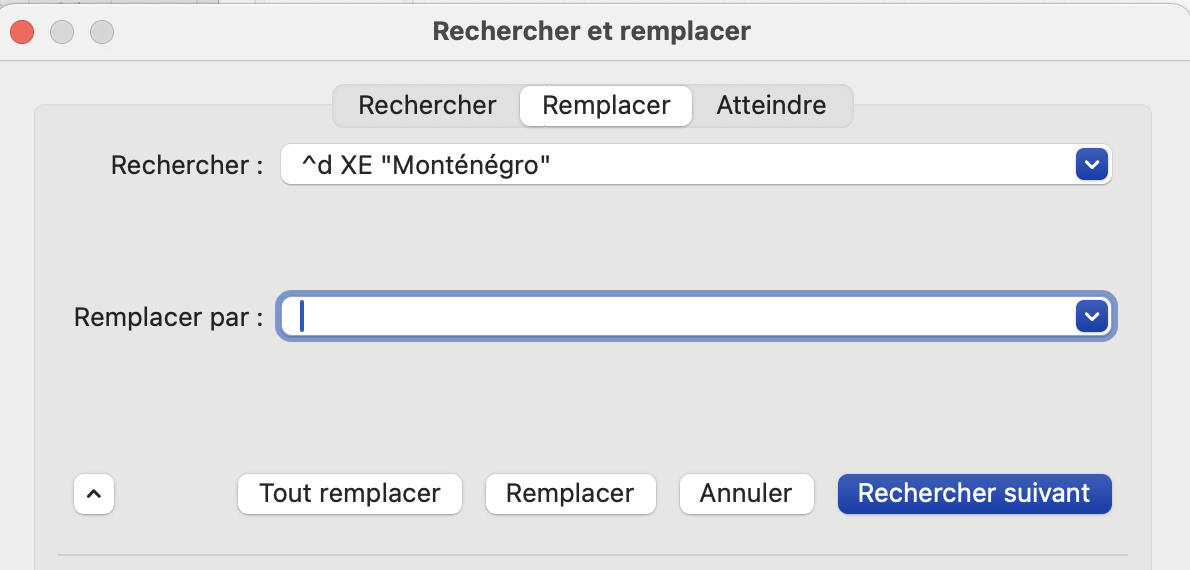Click the greyed-out minimize window button
This screenshot has height=570, width=1190.
[x=62, y=32]
